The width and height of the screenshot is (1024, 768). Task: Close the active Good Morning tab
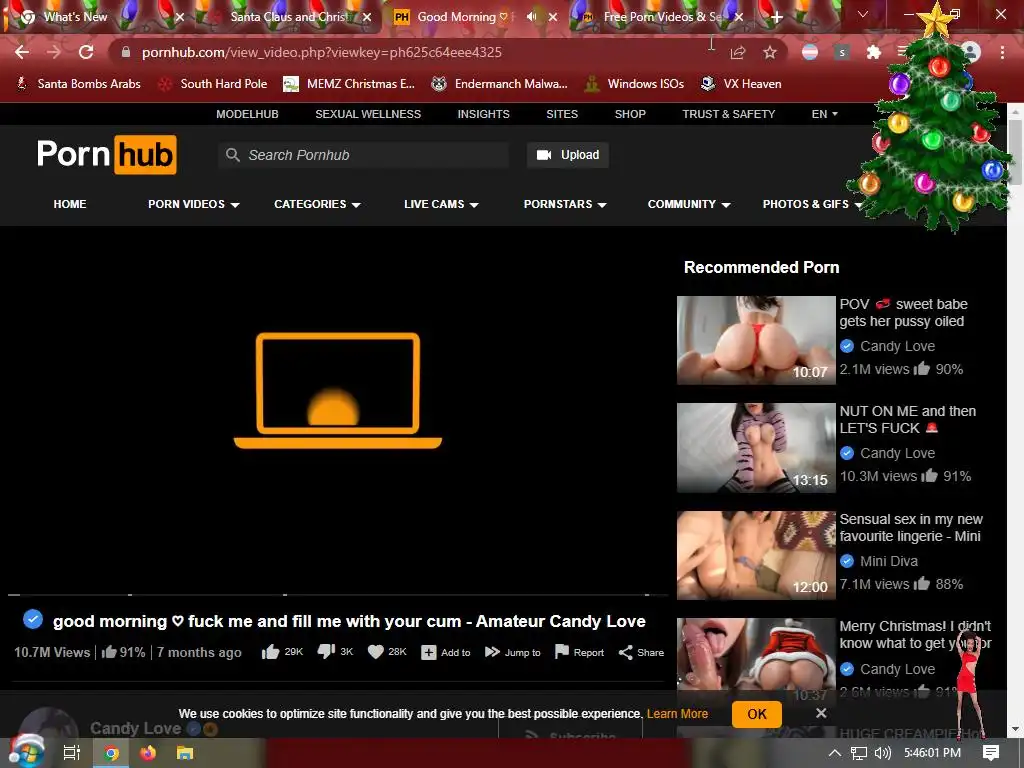click(x=553, y=17)
